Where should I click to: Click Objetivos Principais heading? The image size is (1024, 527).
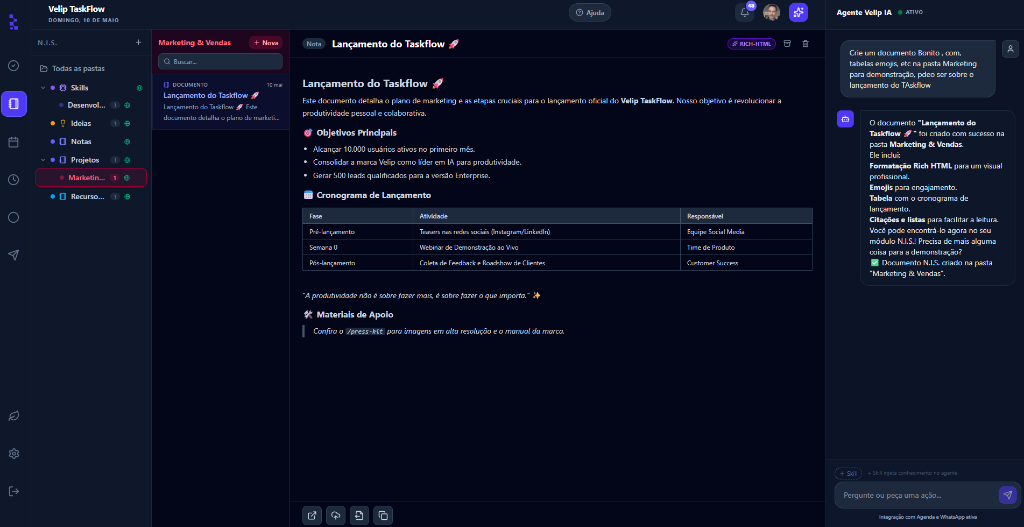point(356,133)
